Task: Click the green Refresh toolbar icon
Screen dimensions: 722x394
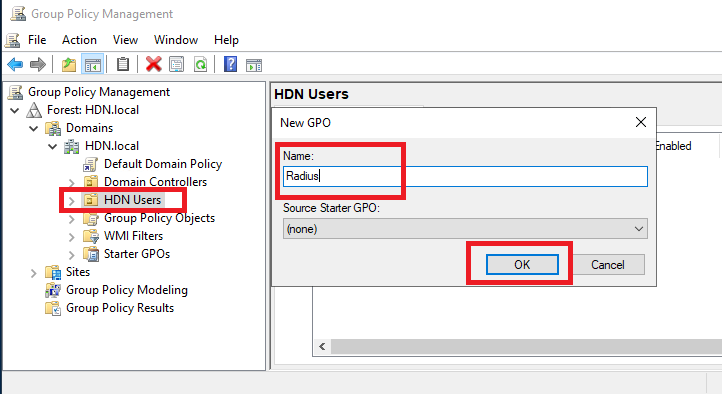Action: [200, 64]
